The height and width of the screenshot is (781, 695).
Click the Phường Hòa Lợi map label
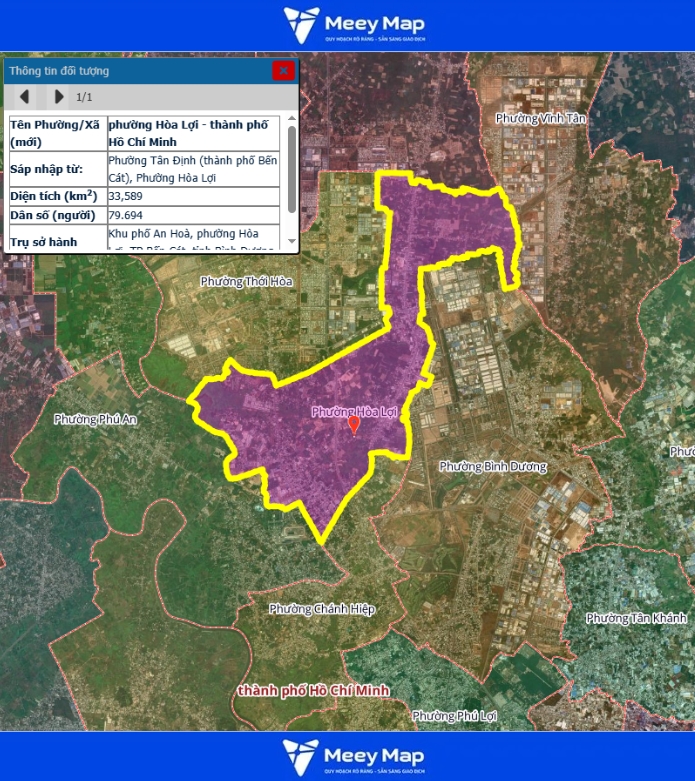pyautogui.click(x=355, y=411)
